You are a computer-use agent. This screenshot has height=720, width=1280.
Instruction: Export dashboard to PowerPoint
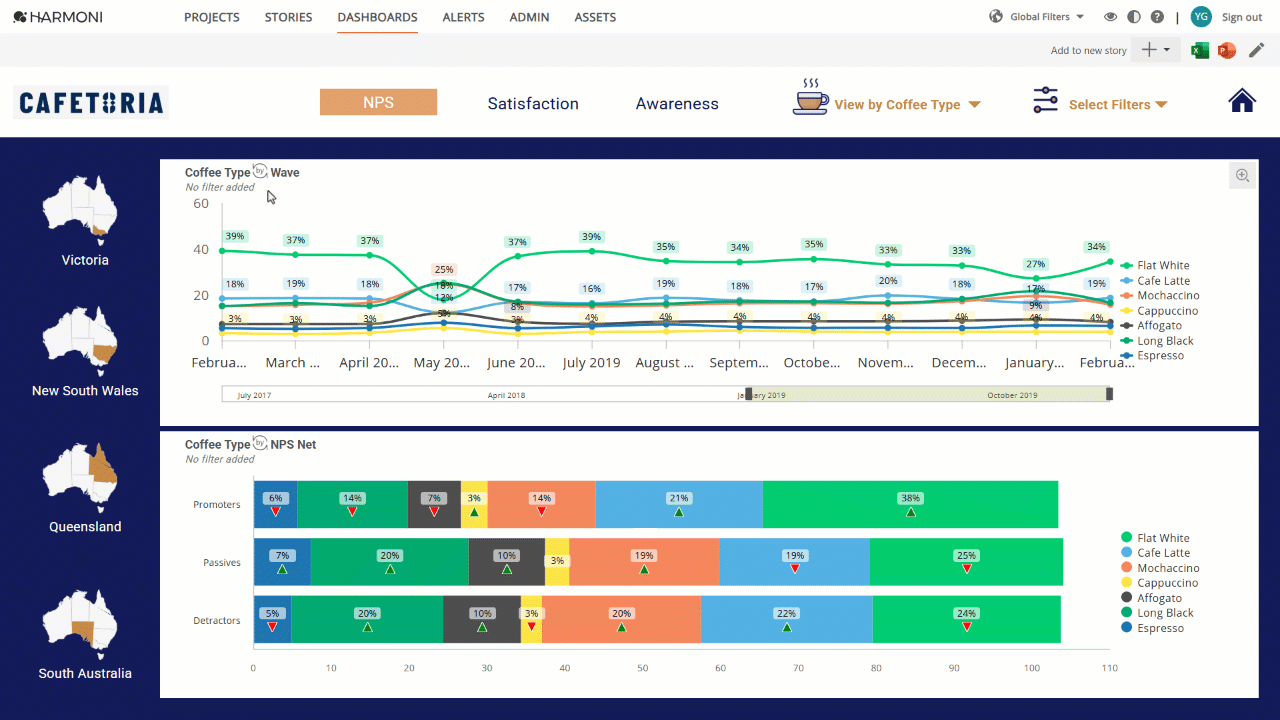[1227, 50]
